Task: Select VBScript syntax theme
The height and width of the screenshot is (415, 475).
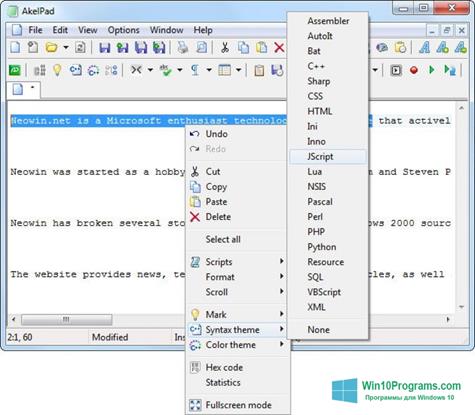Action: pos(328,292)
